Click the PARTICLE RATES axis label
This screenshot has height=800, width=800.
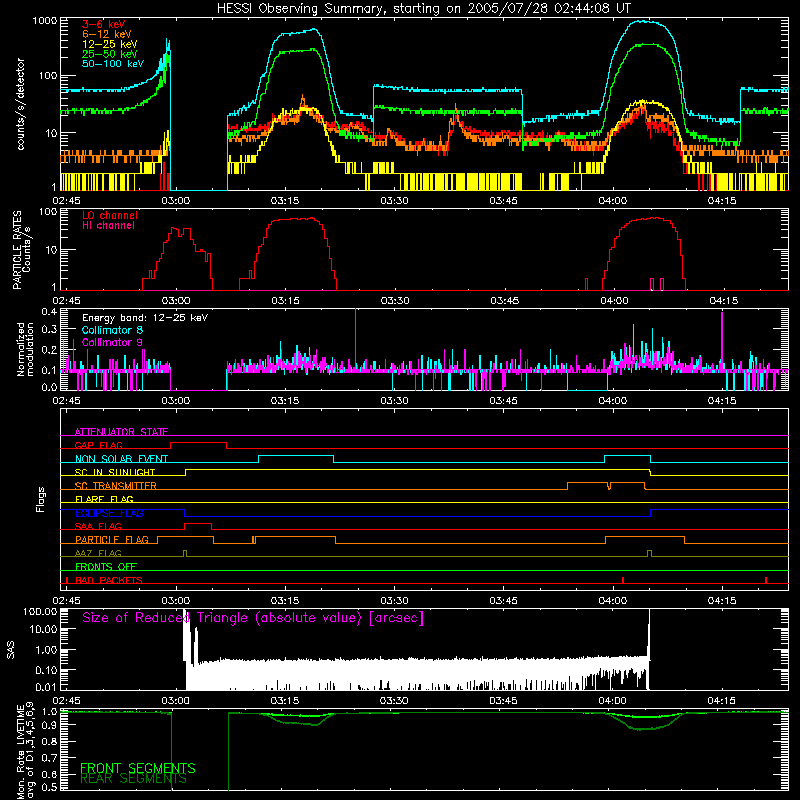coord(17,250)
